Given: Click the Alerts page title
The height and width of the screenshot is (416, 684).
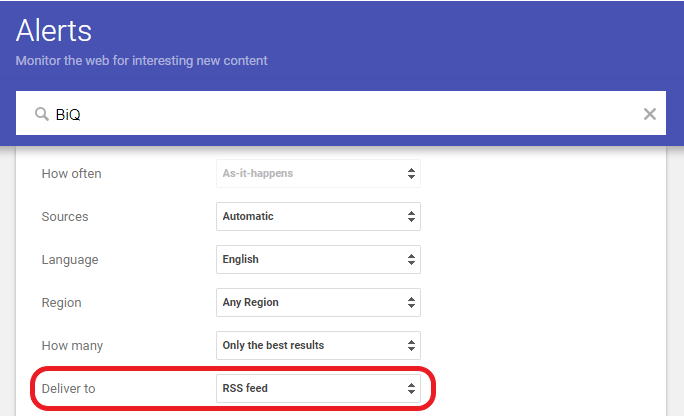Looking at the screenshot, I should coord(54,31).
